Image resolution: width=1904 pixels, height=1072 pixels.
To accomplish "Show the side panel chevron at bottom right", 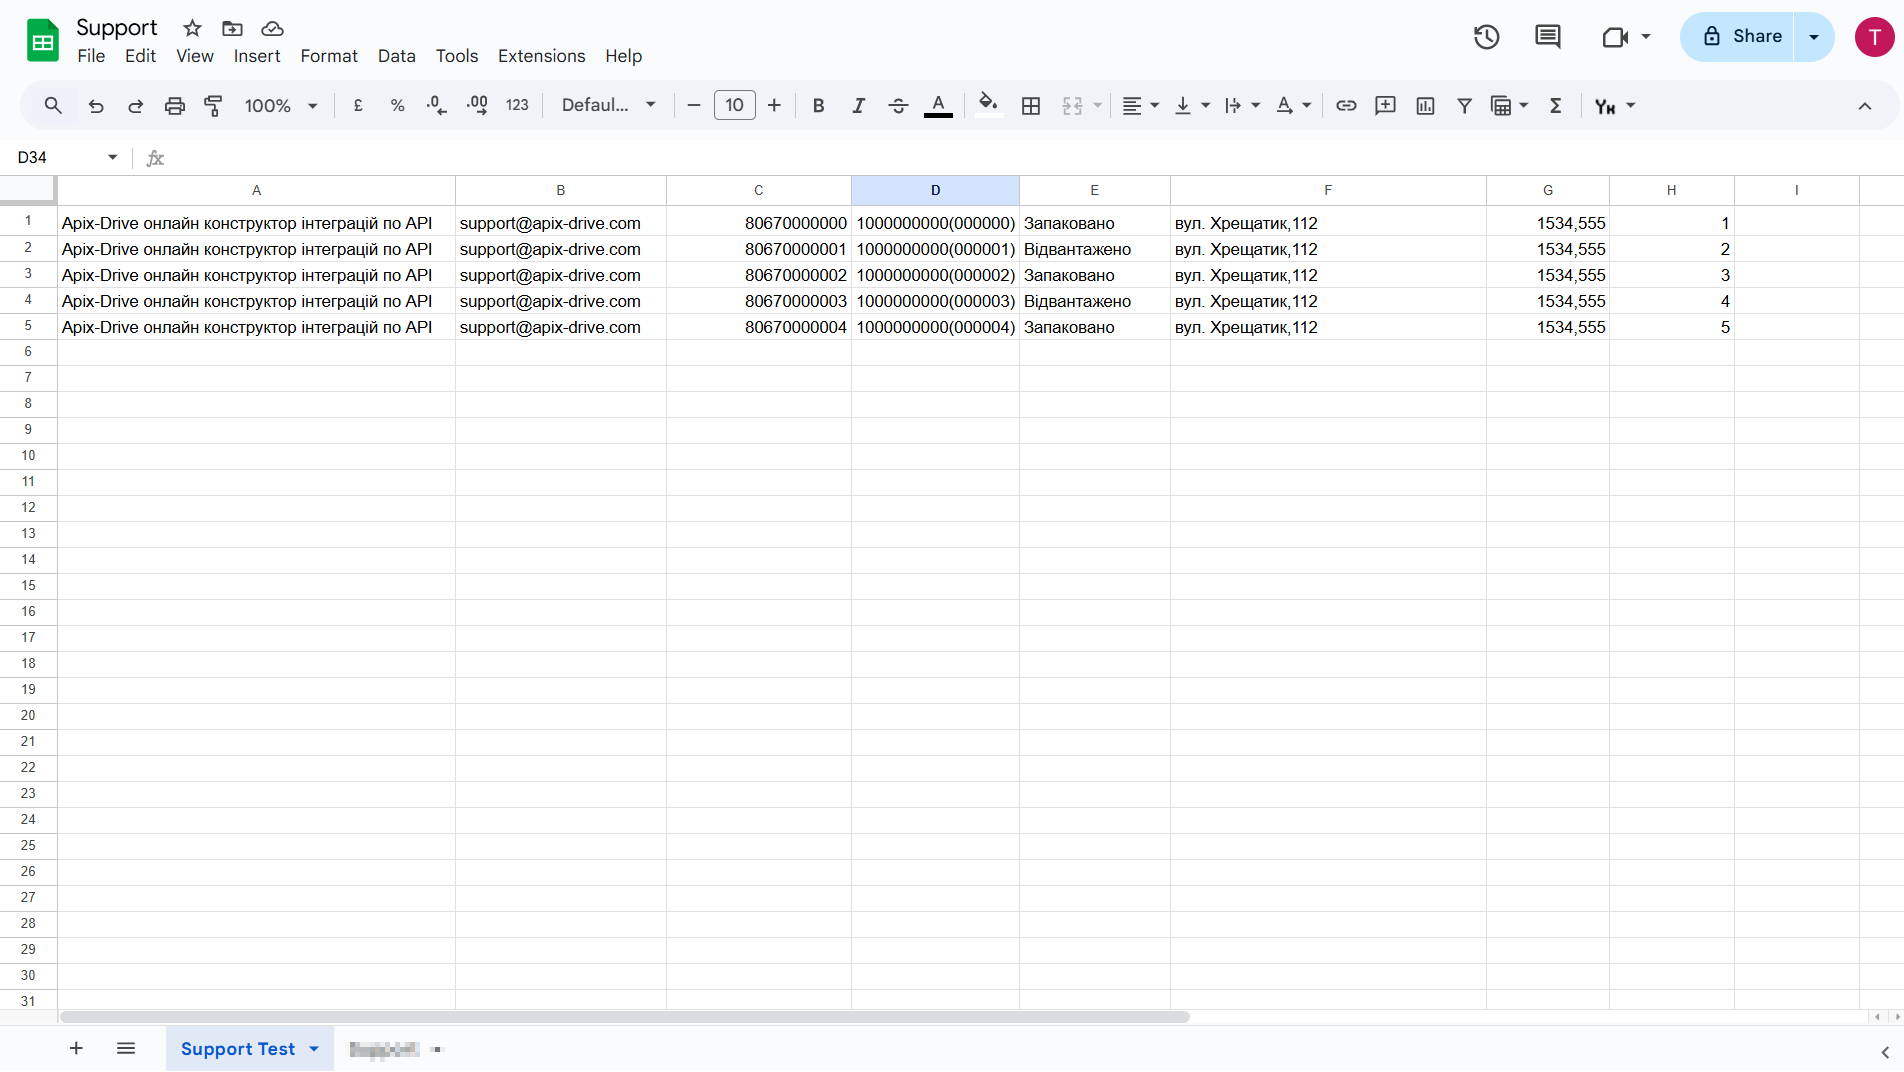I will click(x=1885, y=1052).
